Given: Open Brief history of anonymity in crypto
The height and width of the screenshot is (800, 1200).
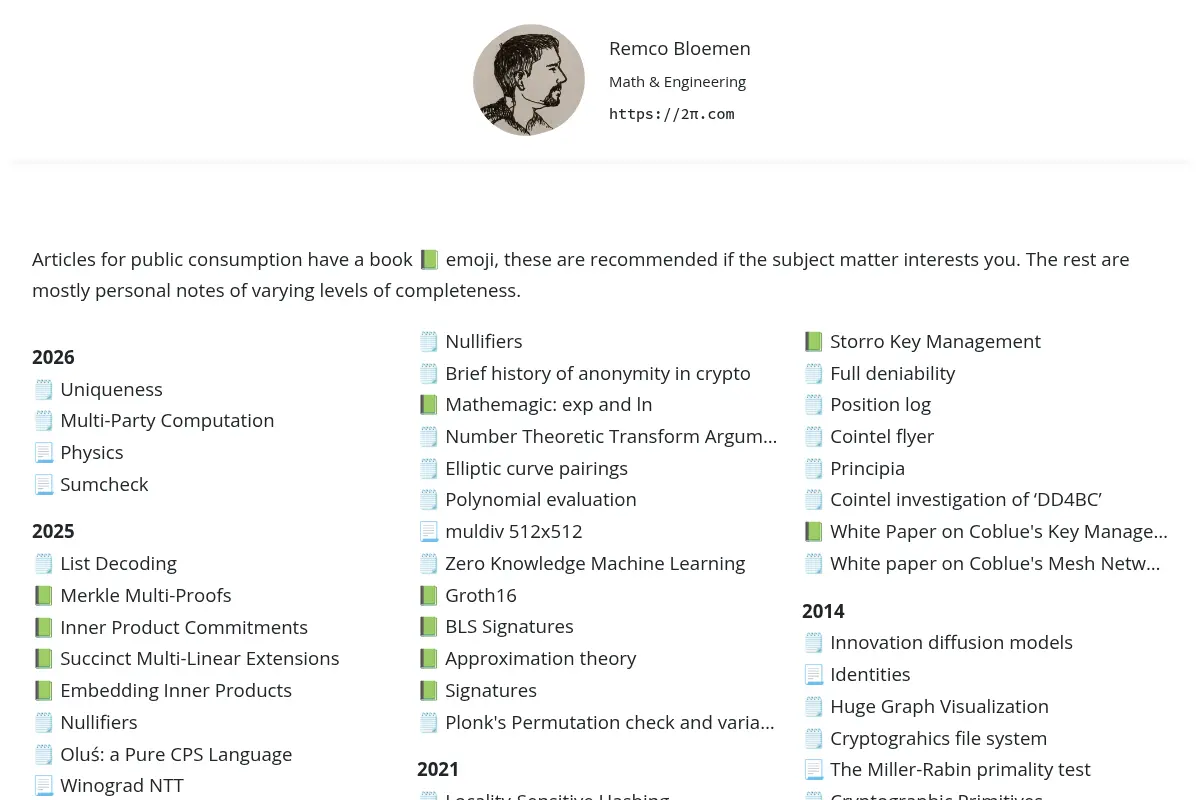Looking at the screenshot, I should [x=598, y=373].
